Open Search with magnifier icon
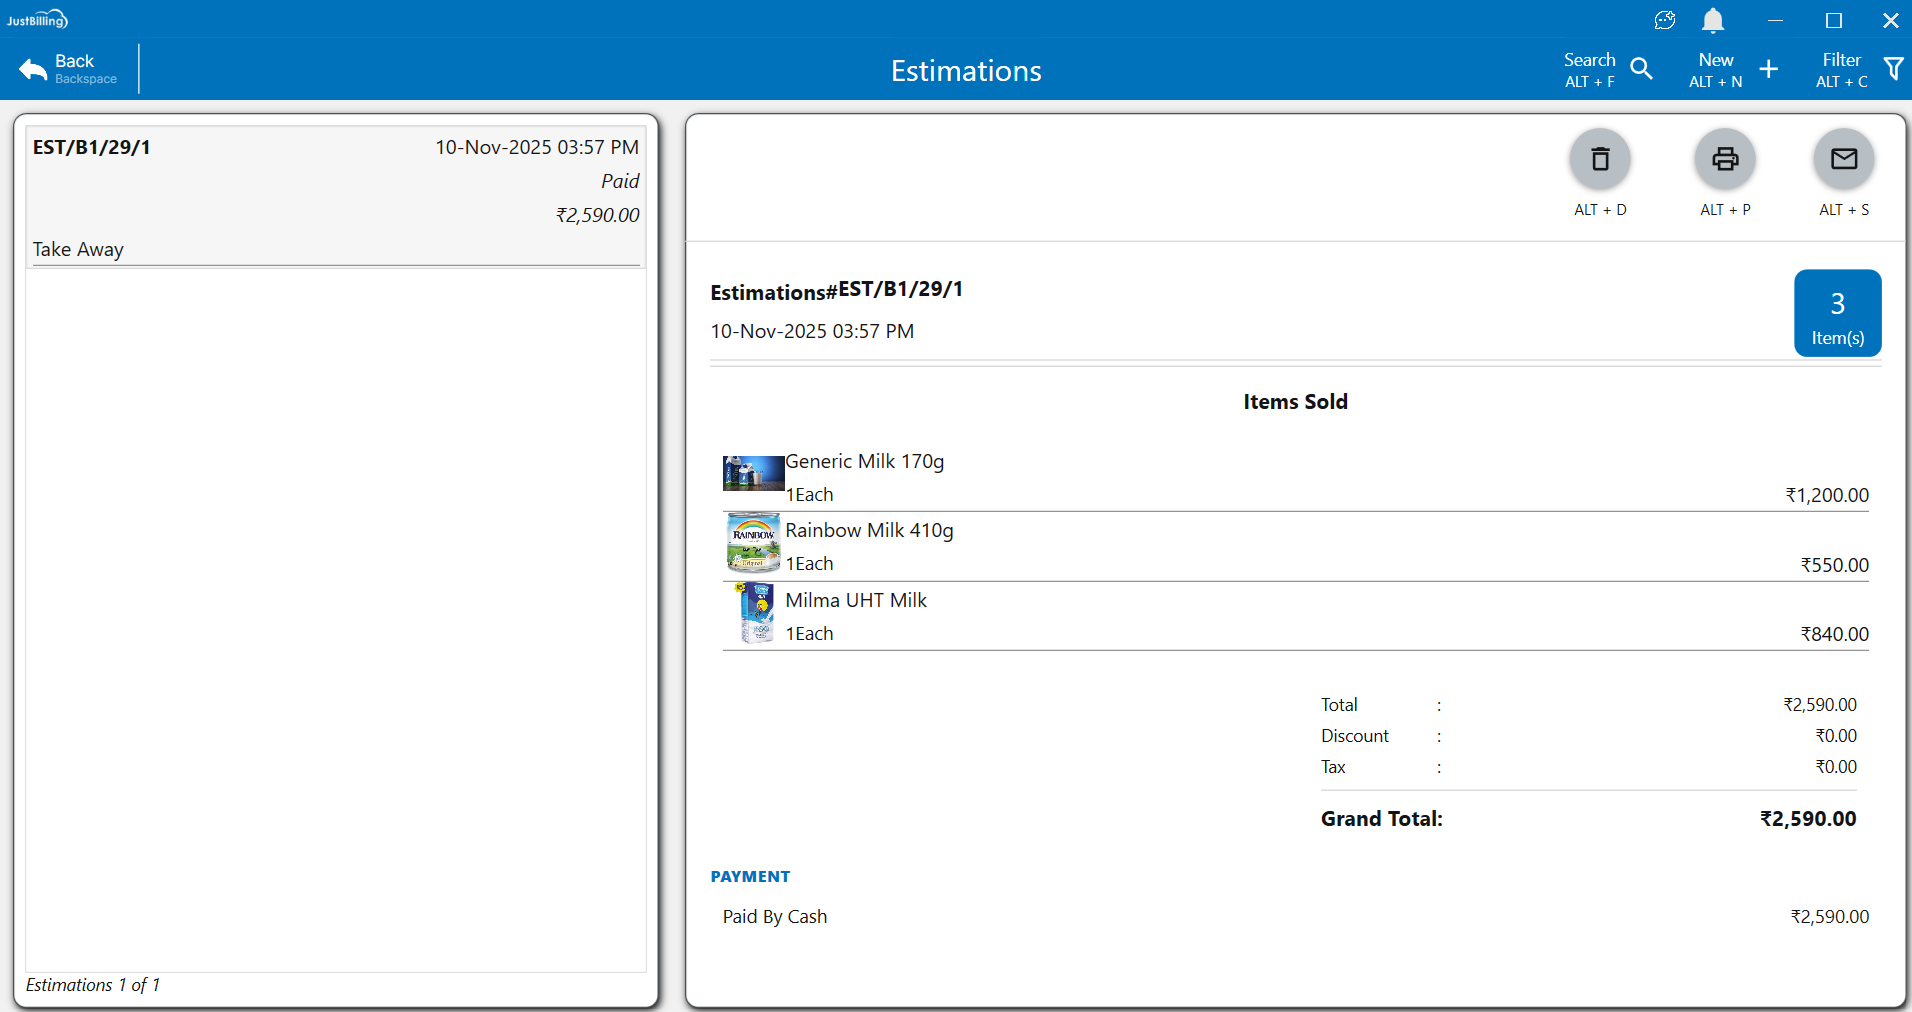Screen dimensions: 1912x1012 [1641, 69]
